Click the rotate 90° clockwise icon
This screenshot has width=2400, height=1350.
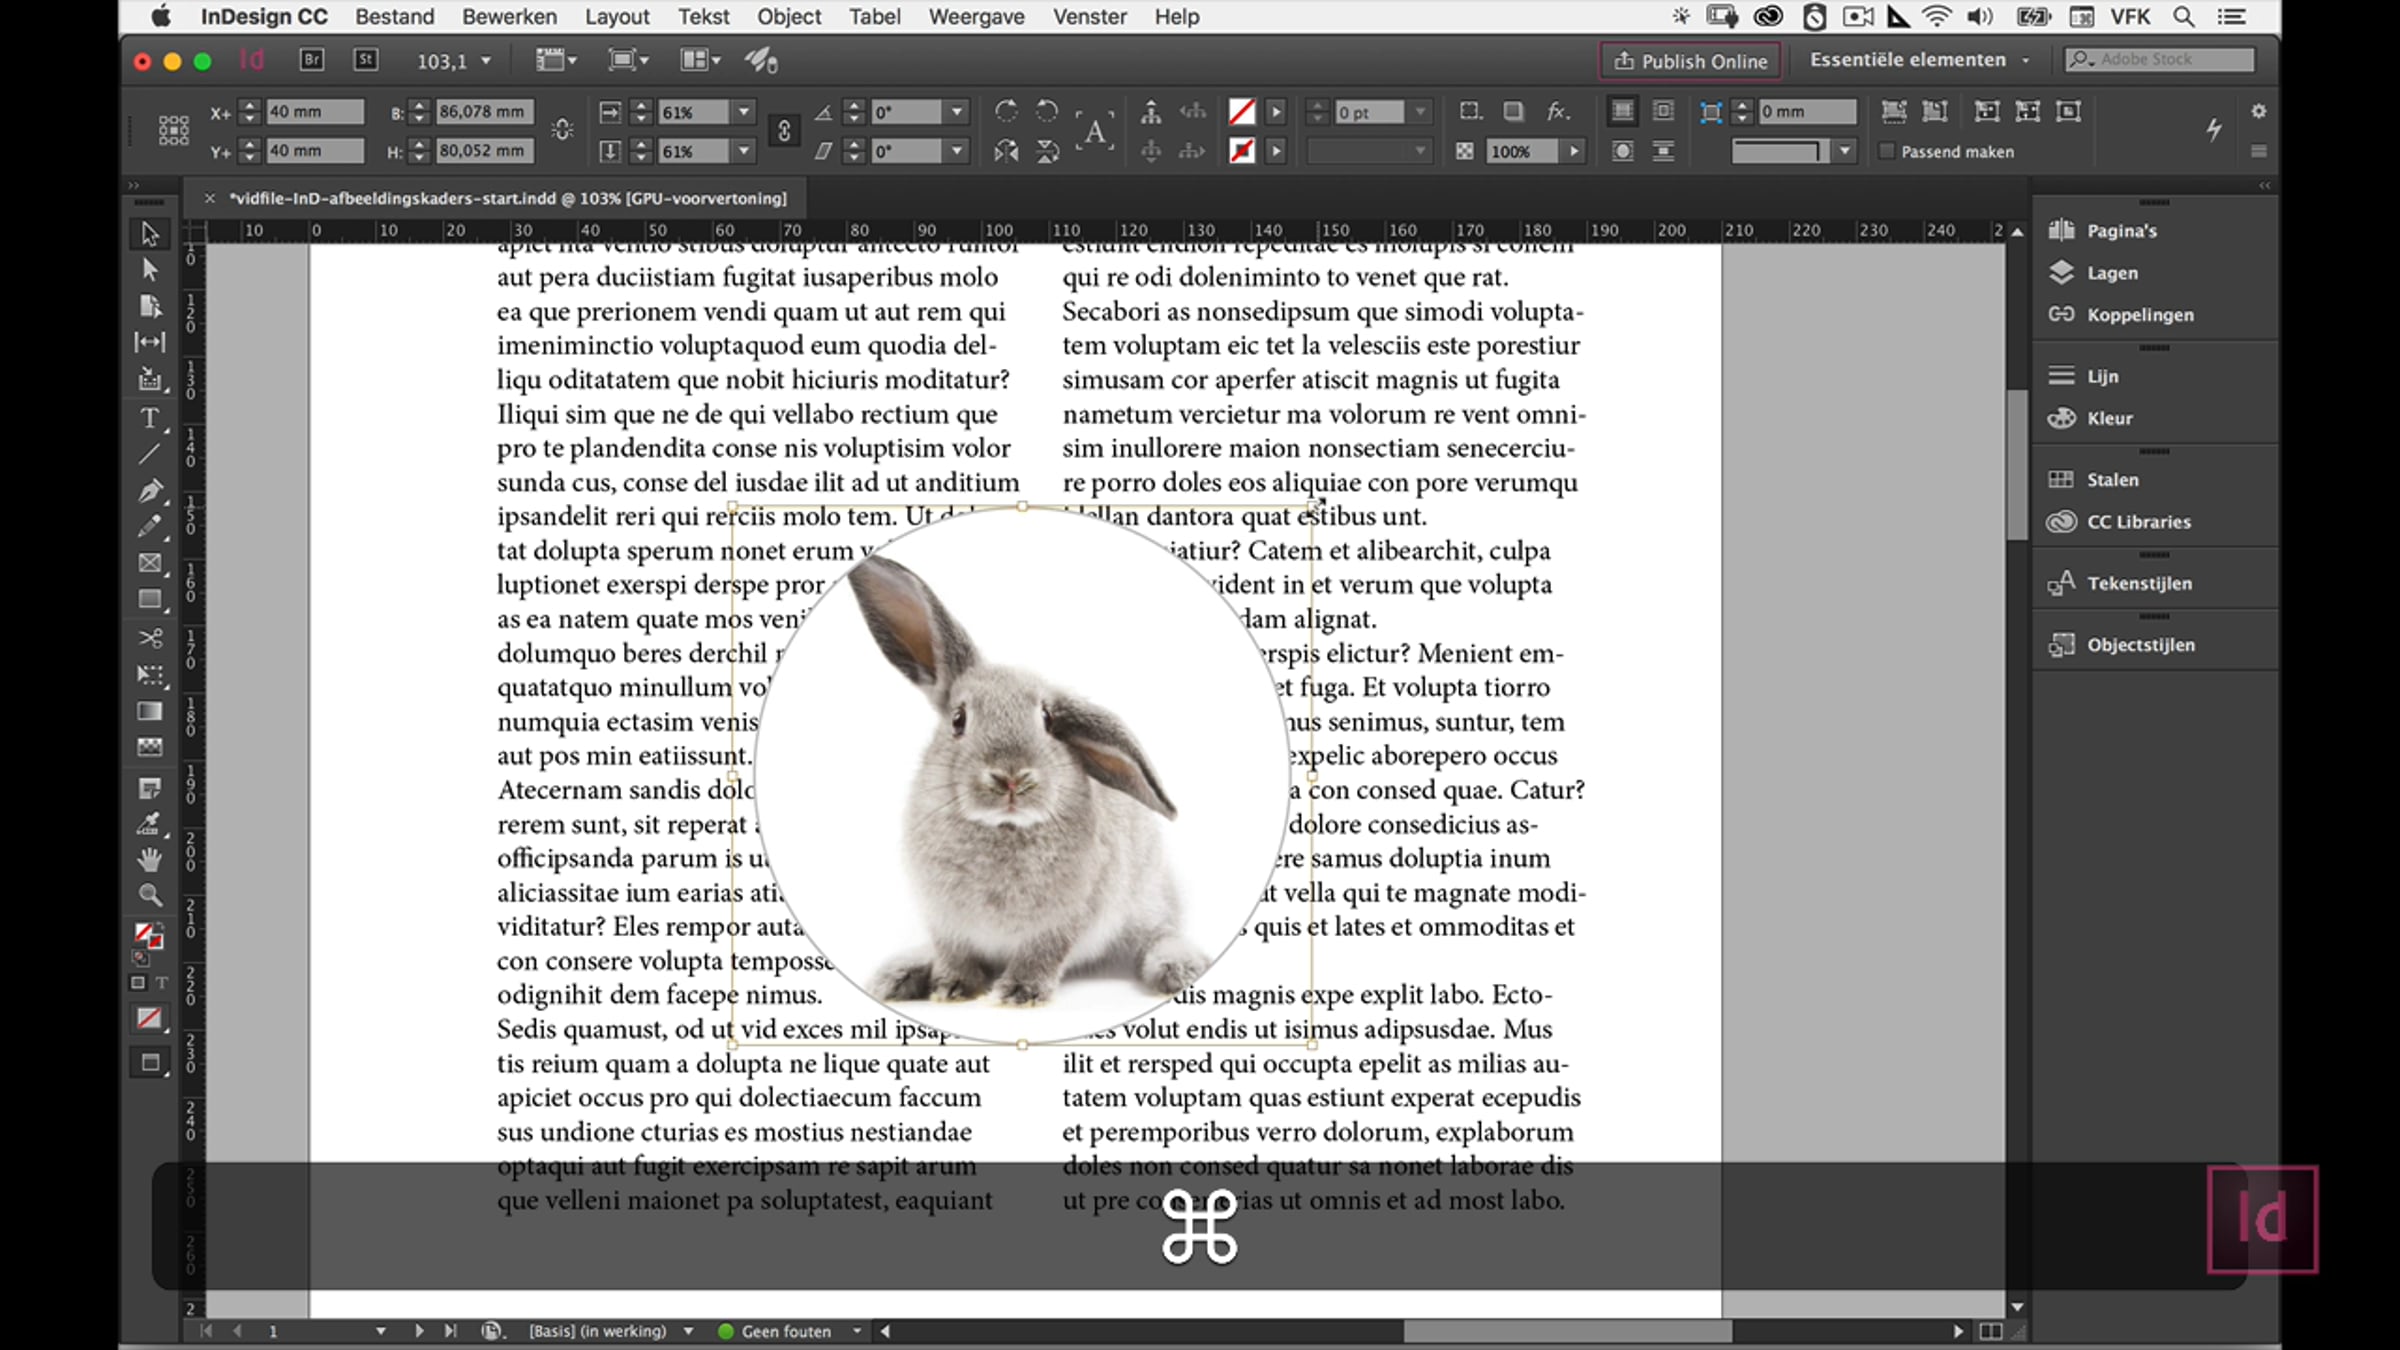click(x=1006, y=111)
